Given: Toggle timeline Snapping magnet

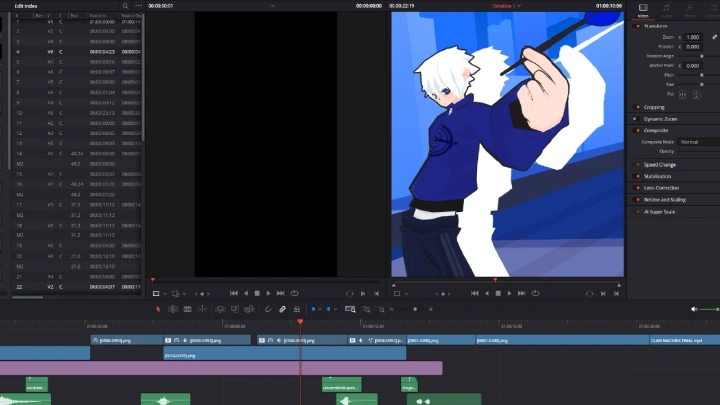Looking at the screenshot, I should (x=268, y=309).
